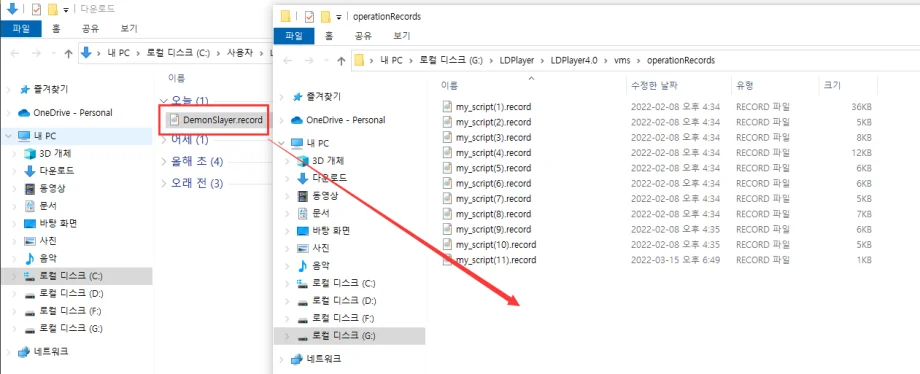Open 네트워크 in operationRecords navigation pane
This screenshot has height=374, width=920.
[x=325, y=359]
